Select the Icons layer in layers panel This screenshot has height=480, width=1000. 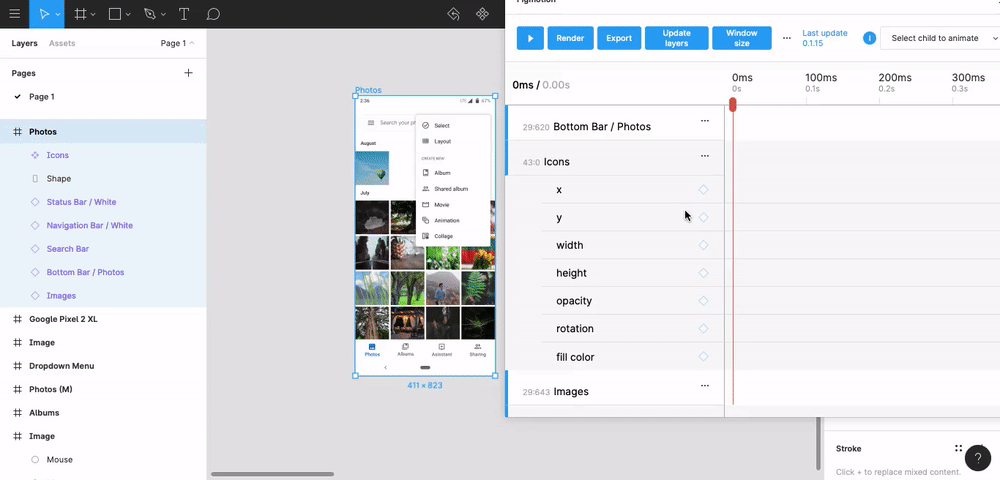(x=103, y=156)
